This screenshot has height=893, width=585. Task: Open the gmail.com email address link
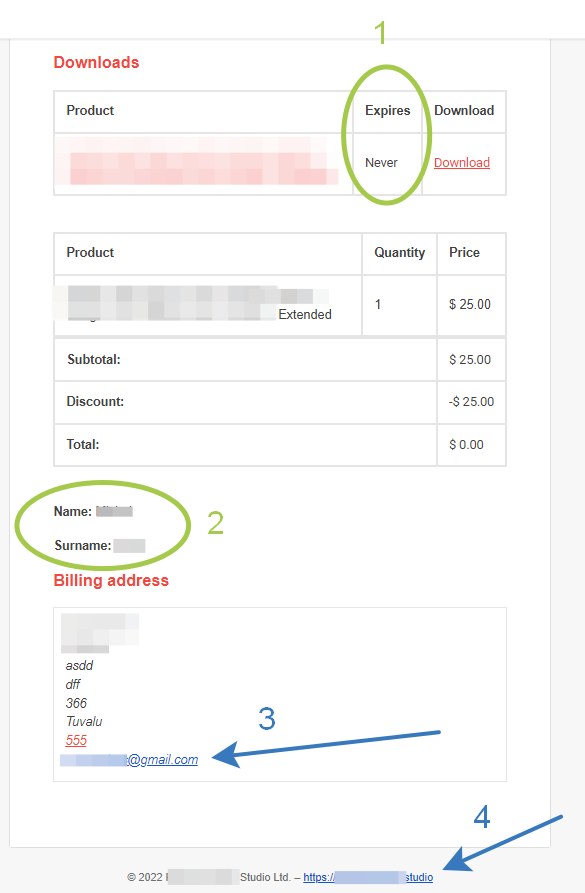click(x=129, y=760)
